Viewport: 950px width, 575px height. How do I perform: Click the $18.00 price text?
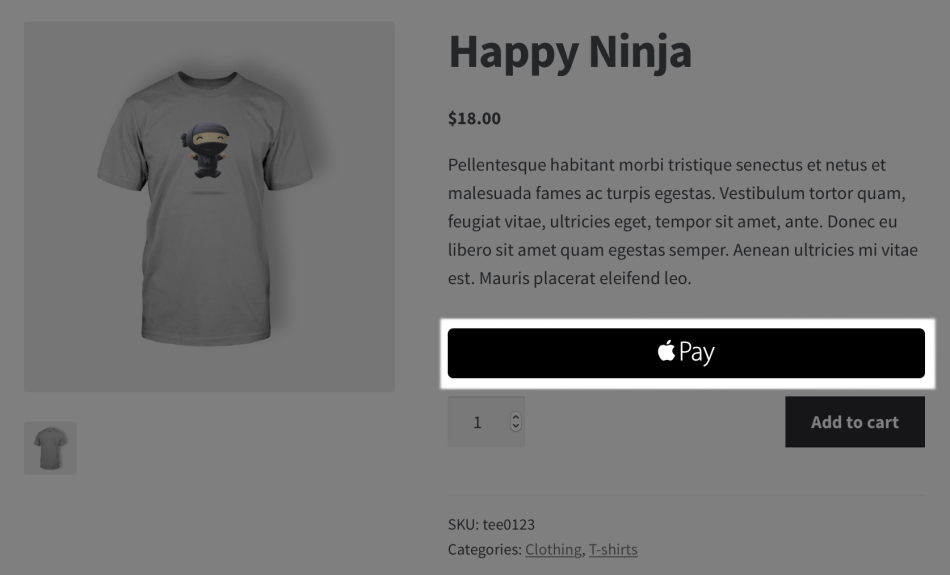(474, 118)
